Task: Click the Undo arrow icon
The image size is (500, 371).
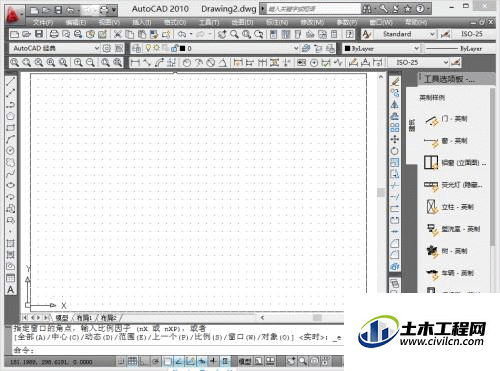Action: (x=182, y=34)
